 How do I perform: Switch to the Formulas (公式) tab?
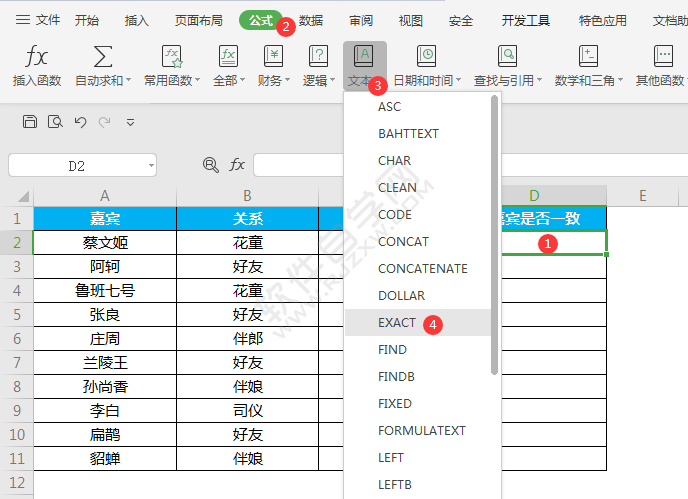[261, 20]
